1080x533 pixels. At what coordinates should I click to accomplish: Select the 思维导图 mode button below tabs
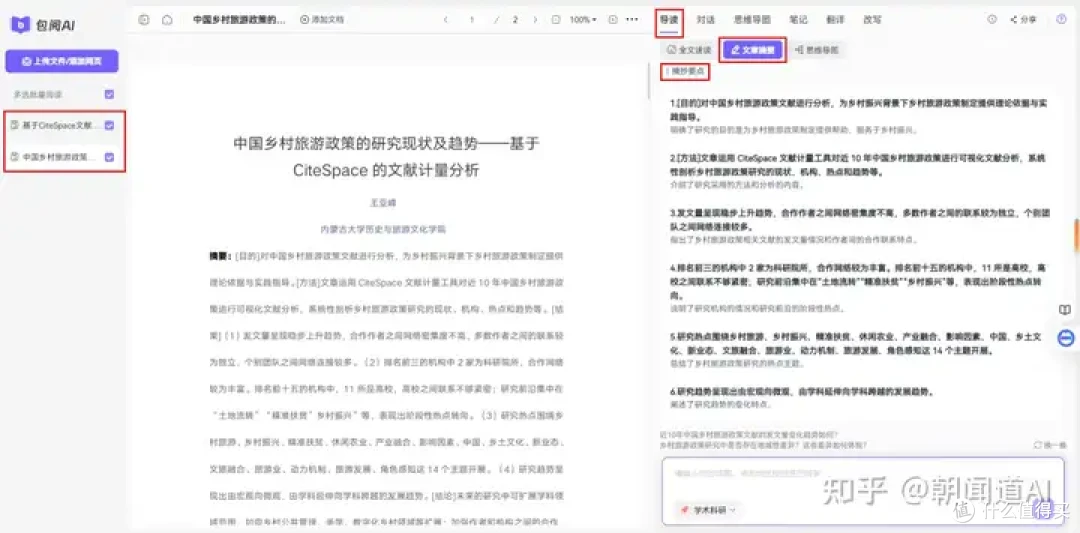(x=816, y=50)
